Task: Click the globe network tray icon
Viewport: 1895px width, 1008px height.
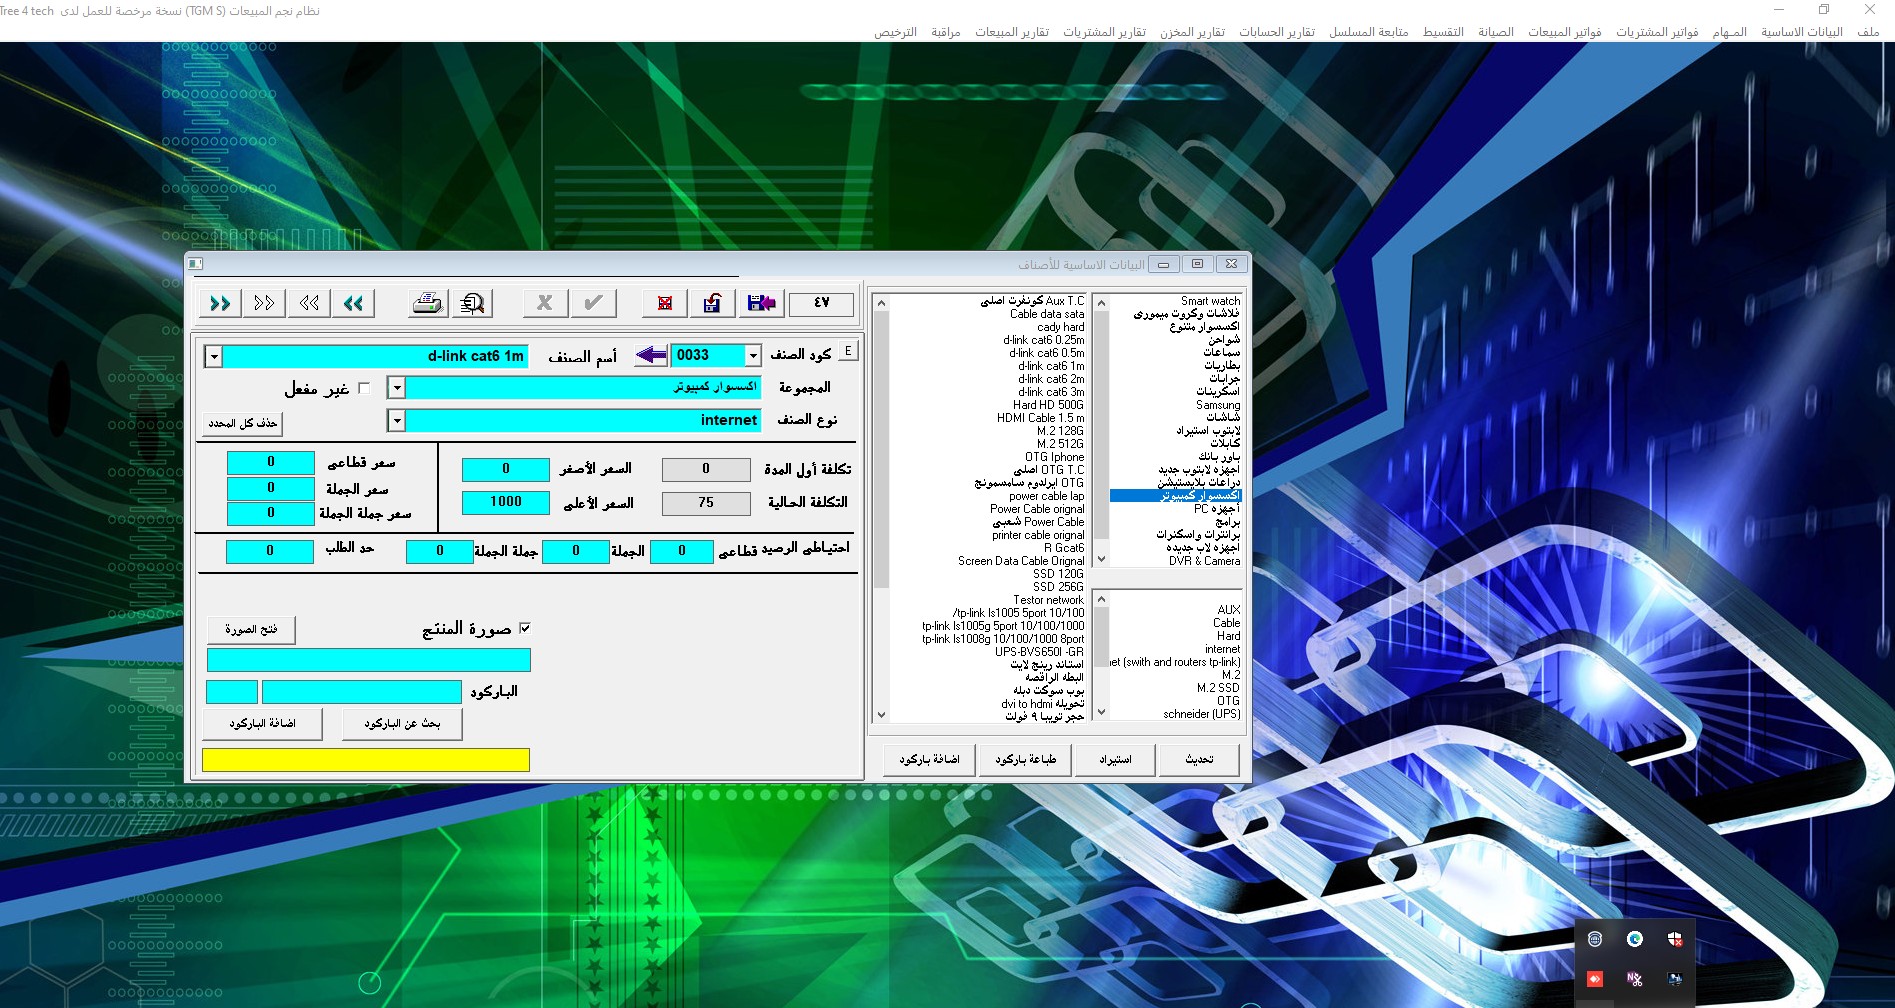Action: click(x=1595, y=939)
